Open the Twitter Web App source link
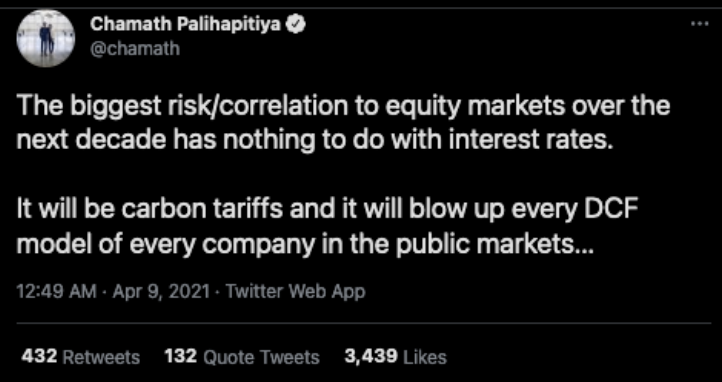This screenshot has height=382, width=722. pyautogui.click(x=296, y=291)
